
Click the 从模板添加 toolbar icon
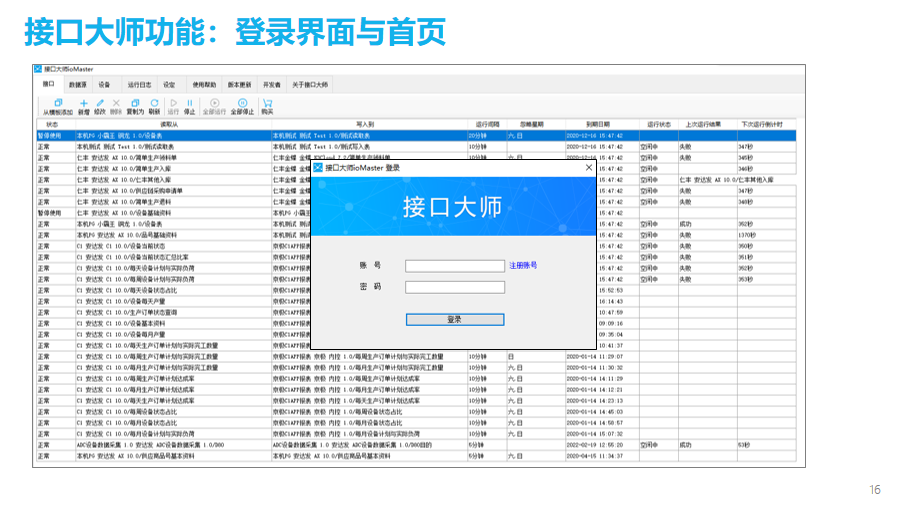pyautogui.click(x=56, y=103)
